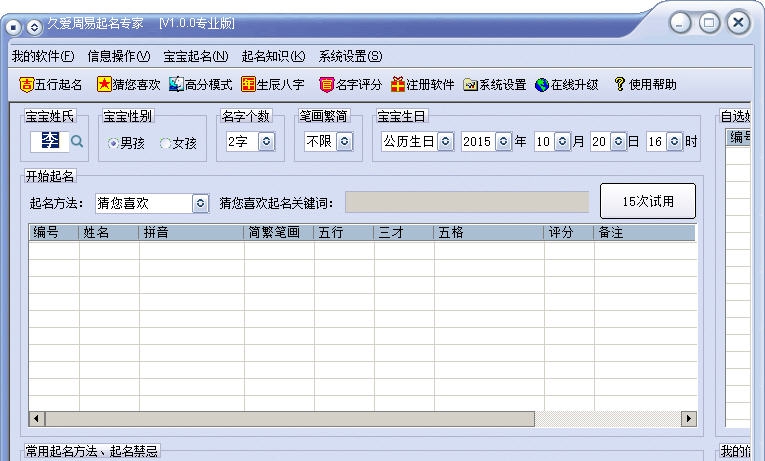Click the 在线升级 globe icon

coord(542,85)
